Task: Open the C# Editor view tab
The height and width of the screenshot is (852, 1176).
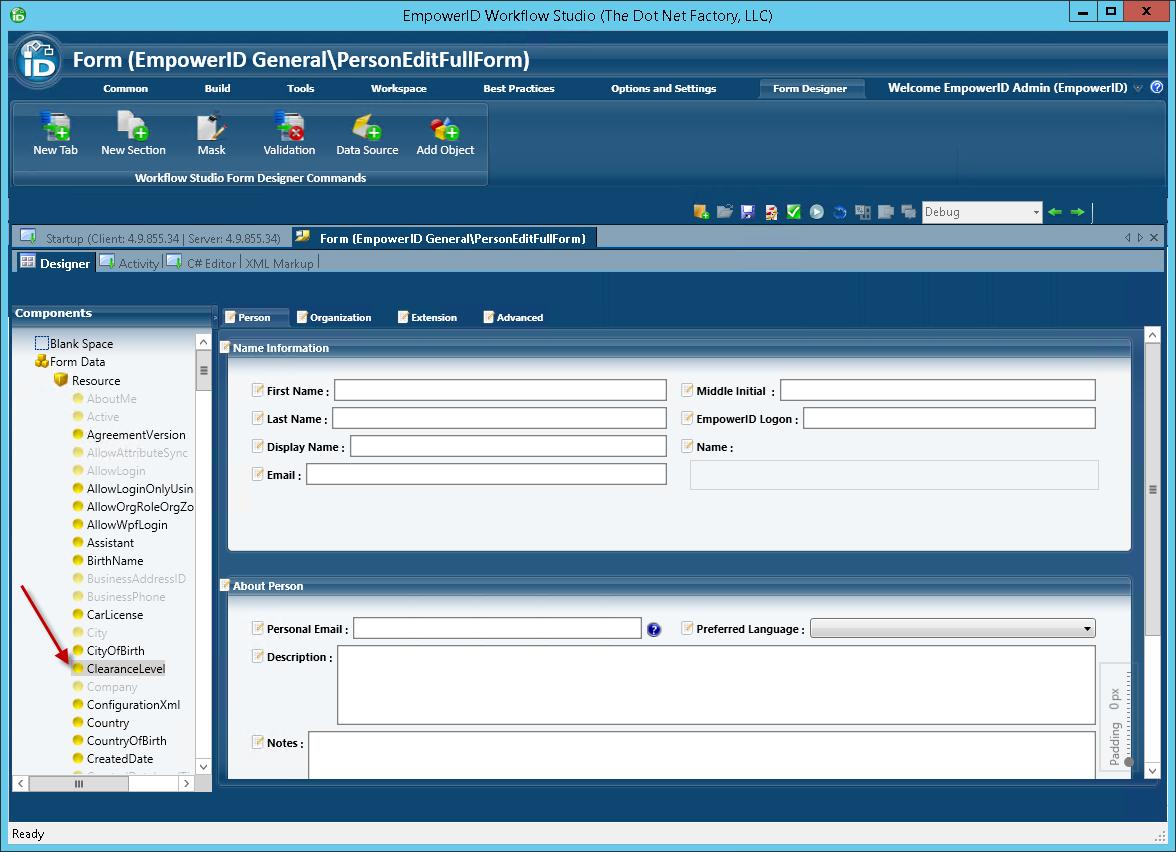Action: click(211, 264)
